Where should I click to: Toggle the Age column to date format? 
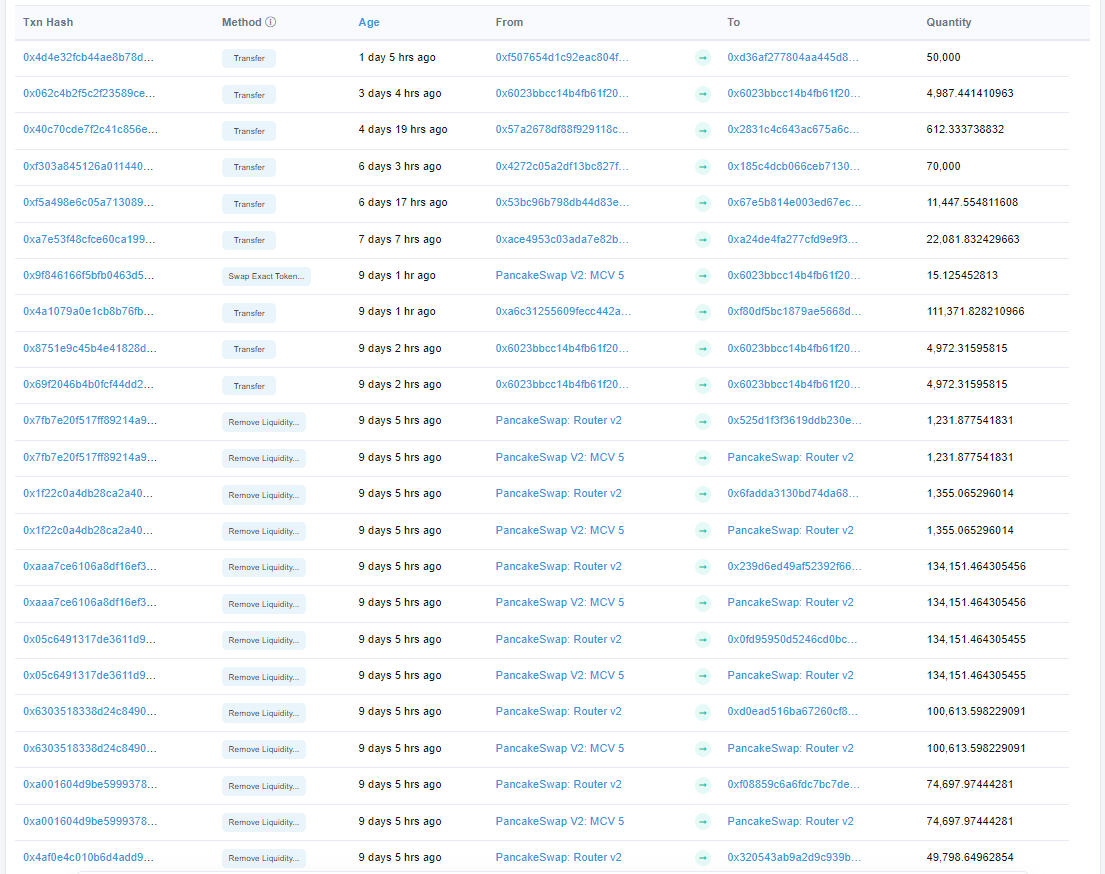(369, 22)
